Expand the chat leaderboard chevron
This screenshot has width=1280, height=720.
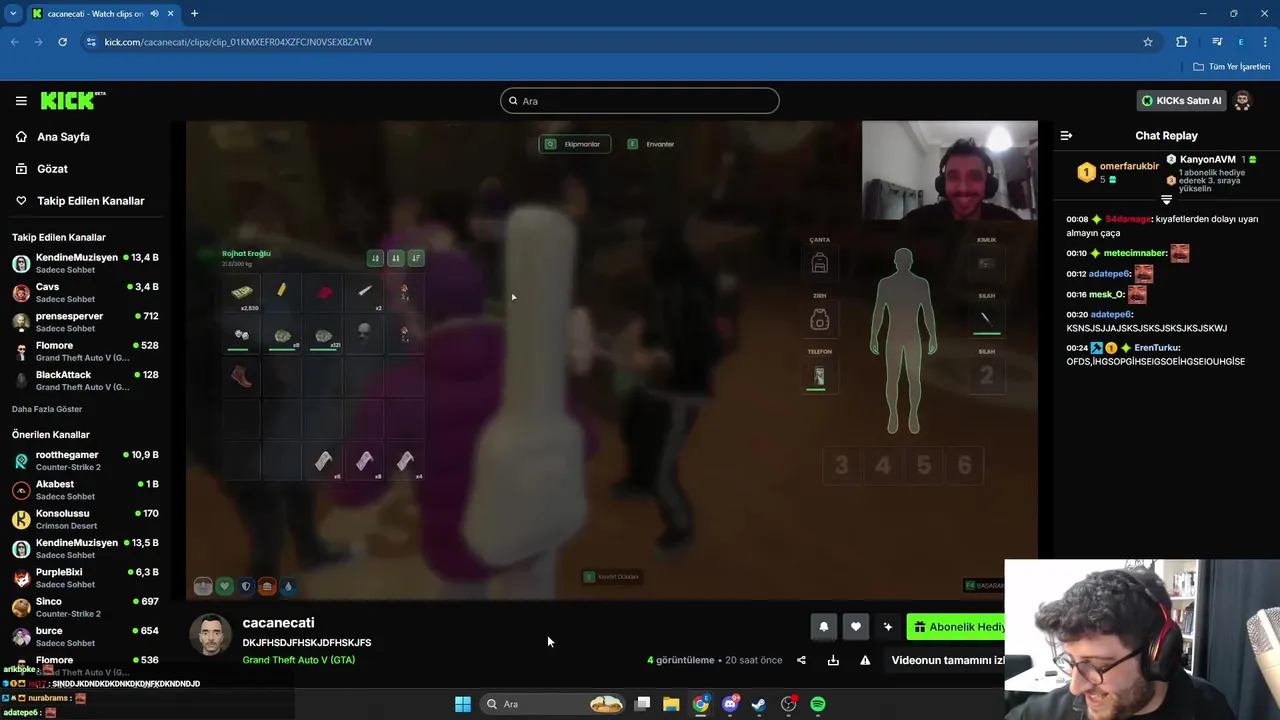(x=1166, y=200)
